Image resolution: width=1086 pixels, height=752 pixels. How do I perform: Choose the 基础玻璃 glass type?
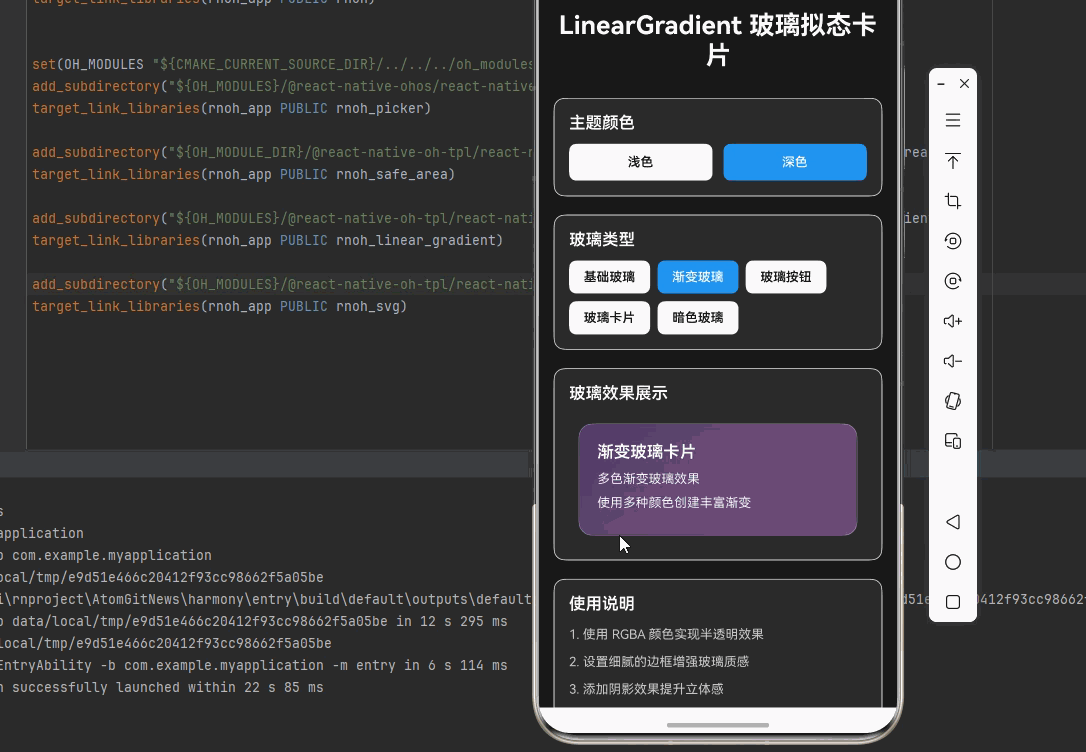click(x=609, y=277)
